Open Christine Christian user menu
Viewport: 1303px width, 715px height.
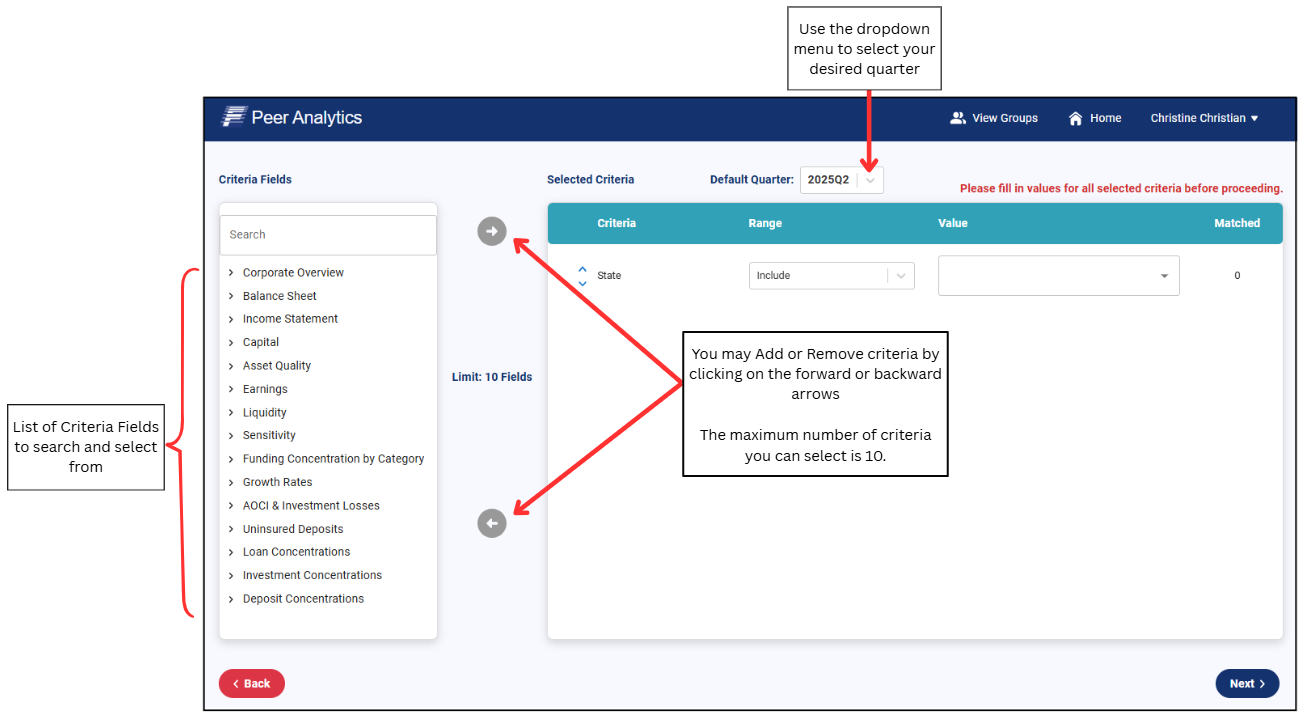pyautogui.click(x=1204, y=118)
